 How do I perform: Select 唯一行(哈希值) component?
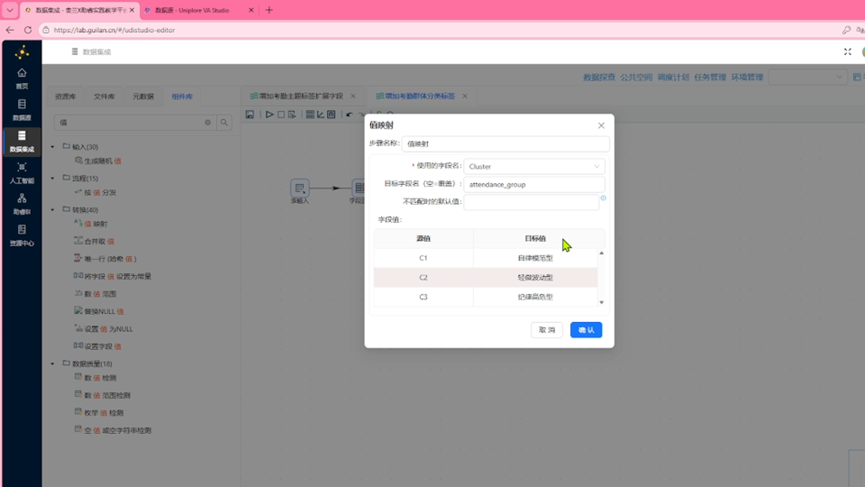[x=105, y=259]
